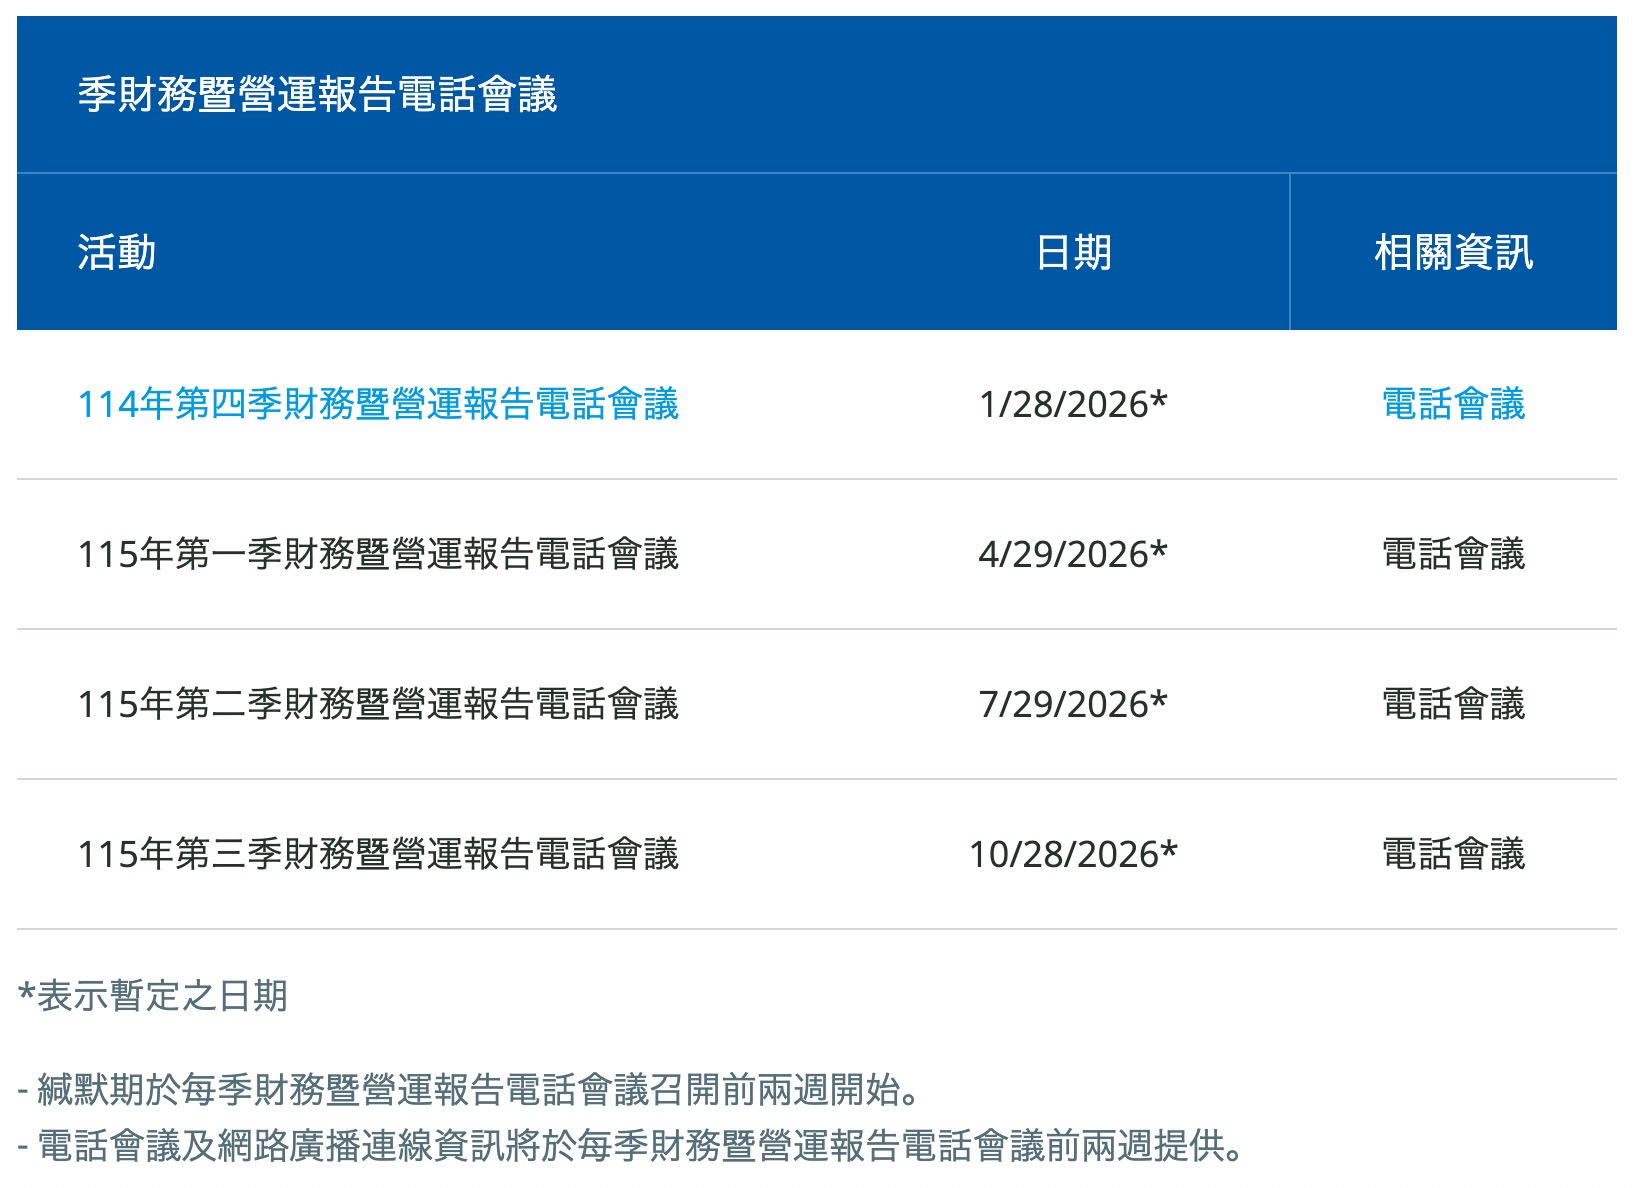Select the 115年第二季財務暨營運報告電話會議 row text
The image size is (1636, 1188).
378,704
